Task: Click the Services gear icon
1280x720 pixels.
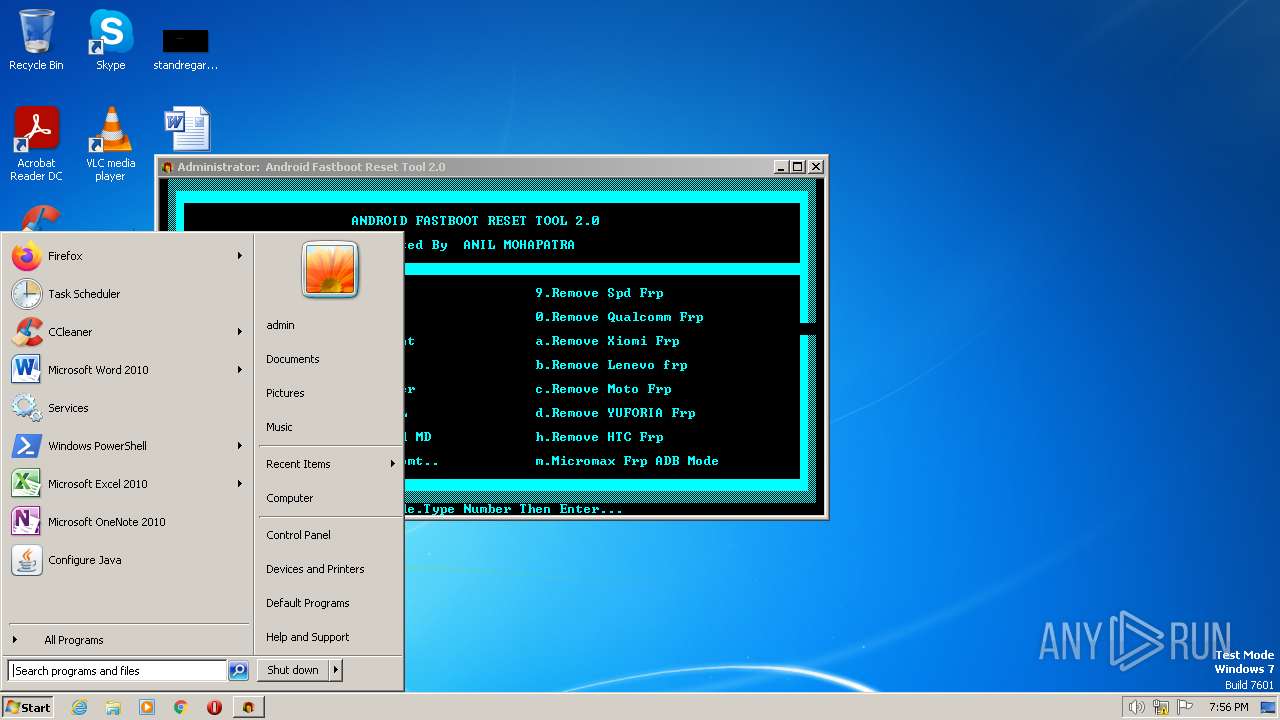Action: pos(27,408)
